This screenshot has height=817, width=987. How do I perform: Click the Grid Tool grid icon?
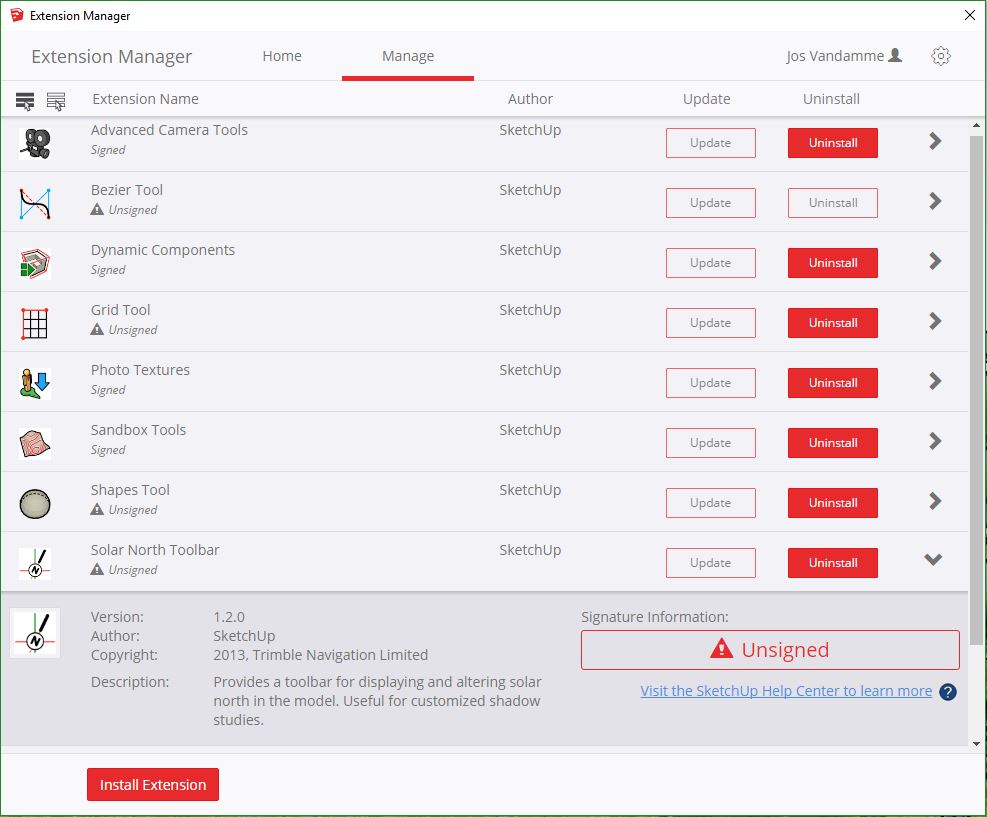[35, 324]
